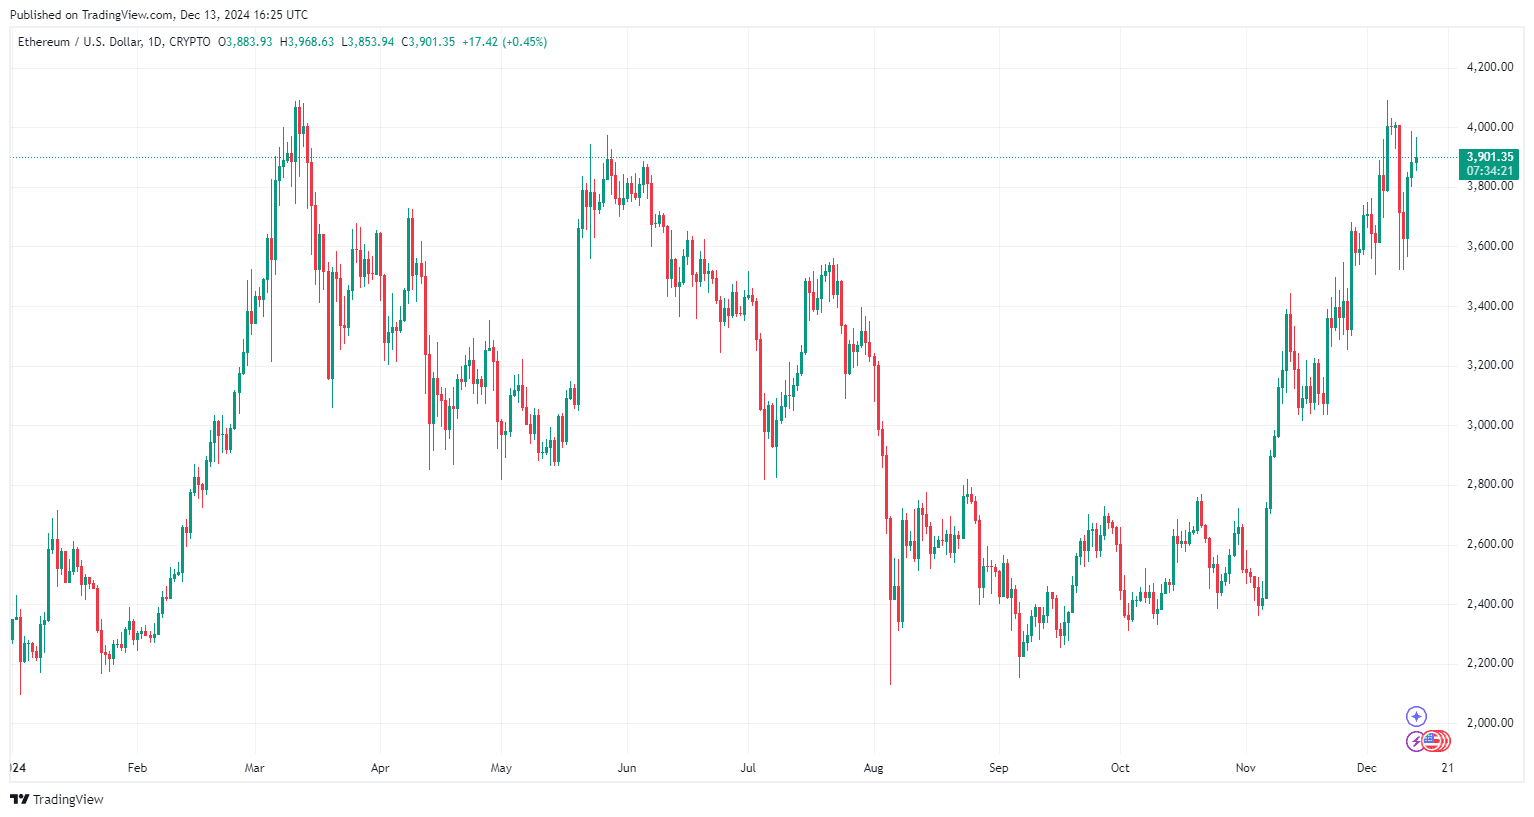Click the 'Apr' label on time axis
Image resolution: width=1534 pixels, height=817 pixels.
(x=380, y=768)
